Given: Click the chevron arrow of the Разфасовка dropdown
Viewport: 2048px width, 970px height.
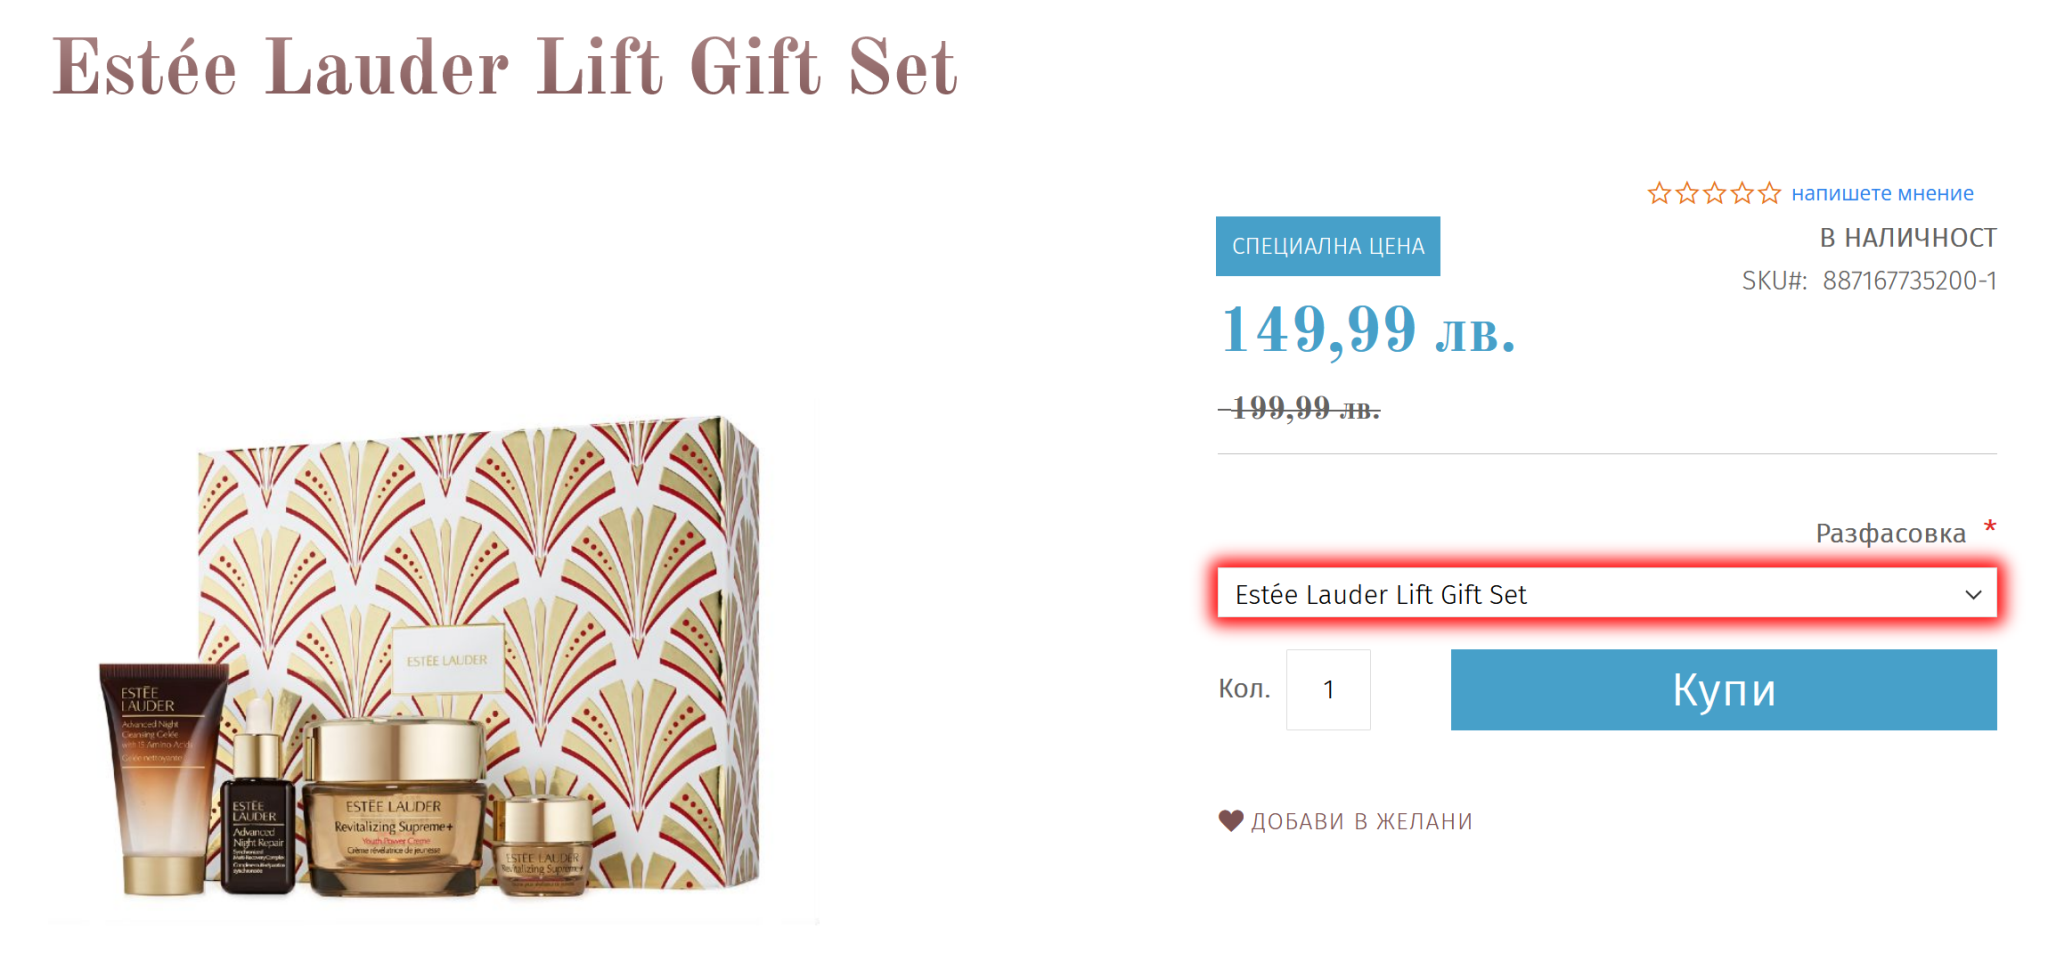Looking at the screenshot, I should 1973,595.
